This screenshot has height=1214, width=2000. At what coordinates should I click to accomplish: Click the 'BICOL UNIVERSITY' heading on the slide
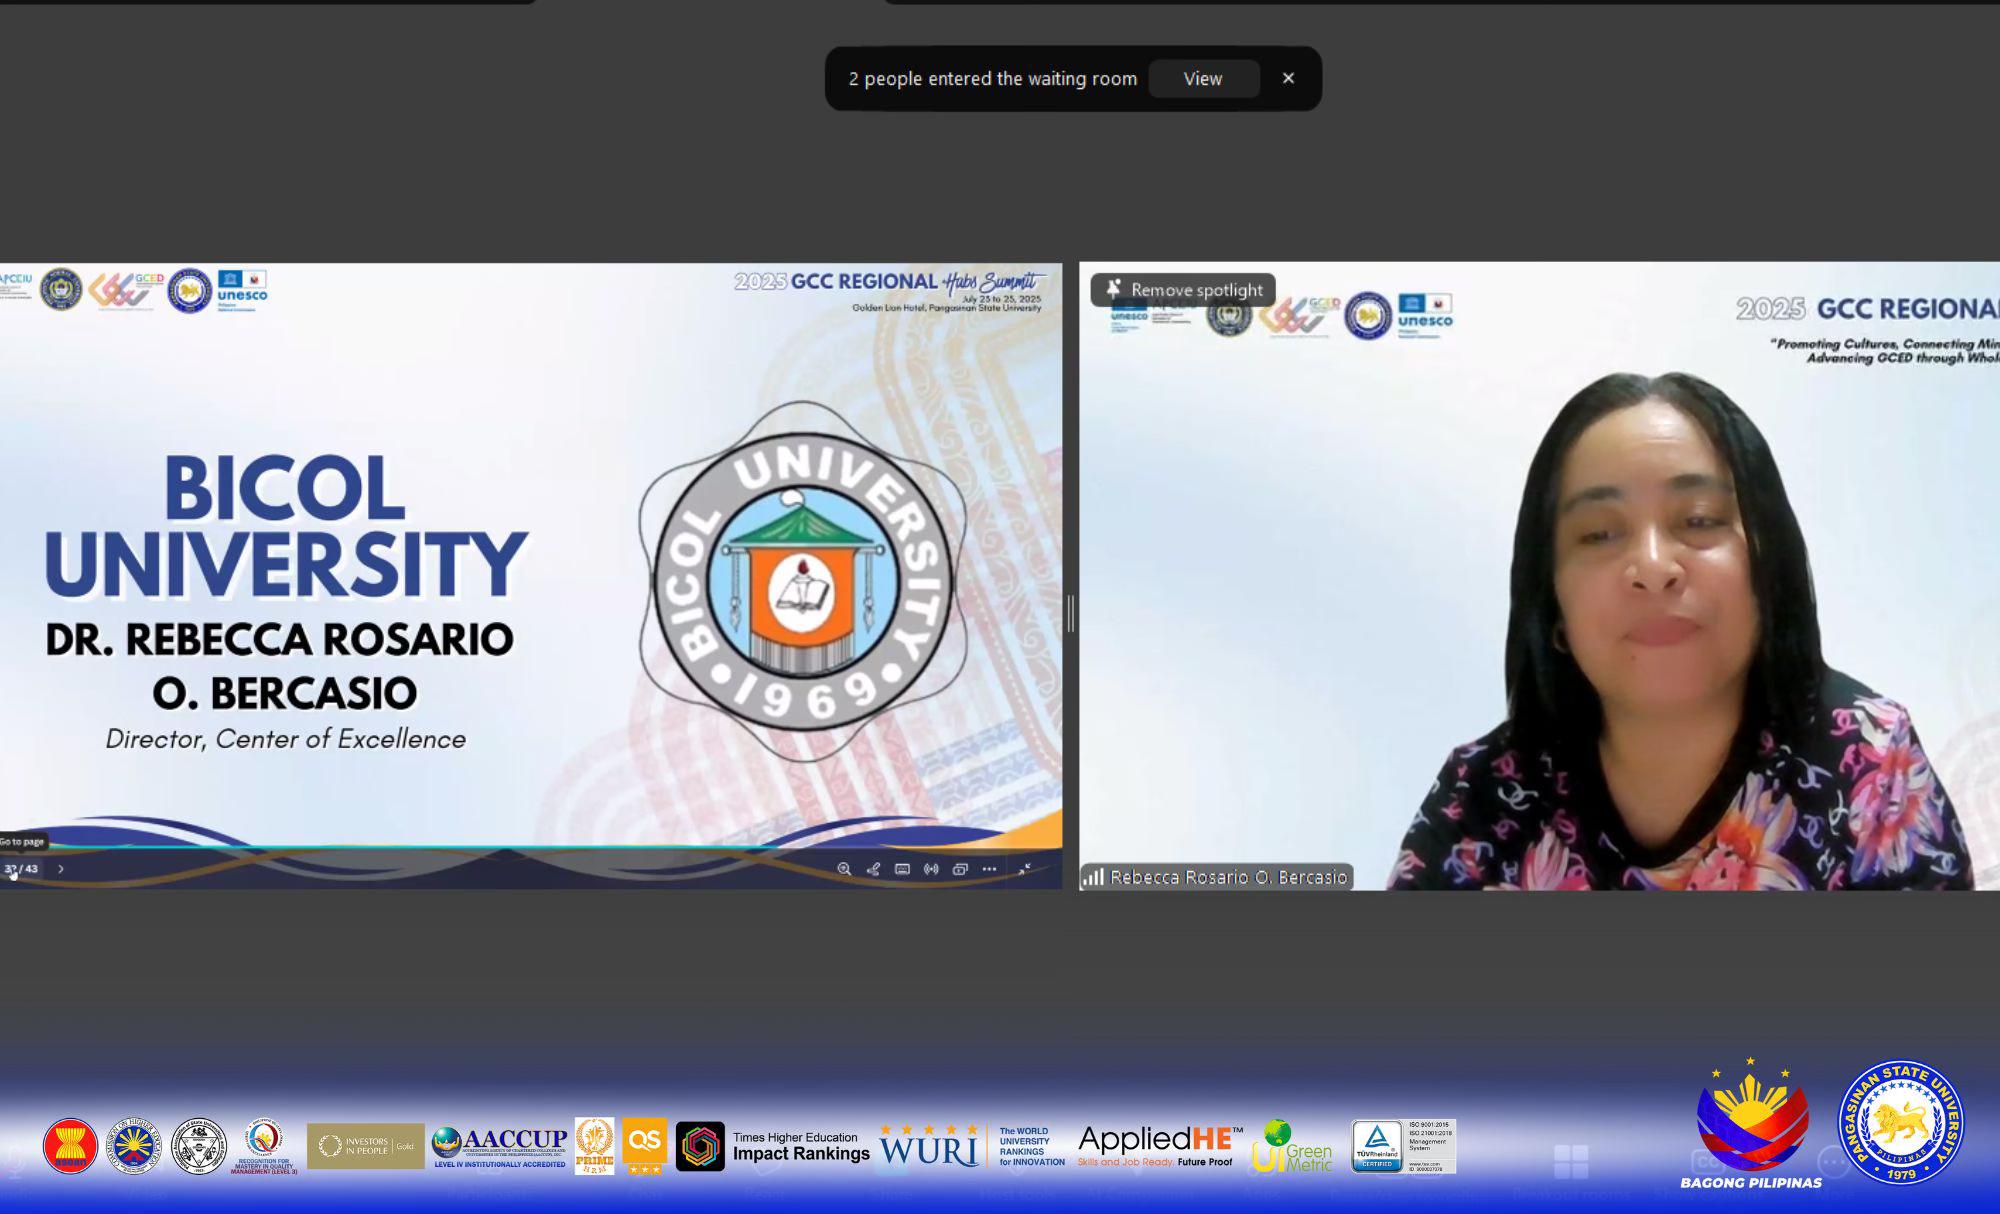tap(286, 526)
